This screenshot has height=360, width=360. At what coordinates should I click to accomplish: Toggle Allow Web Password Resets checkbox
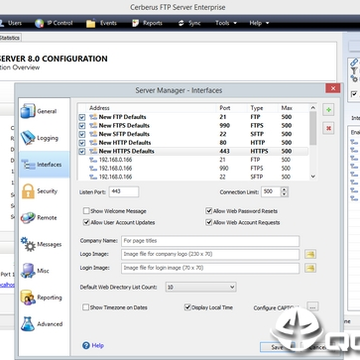(x=209, y=211)
